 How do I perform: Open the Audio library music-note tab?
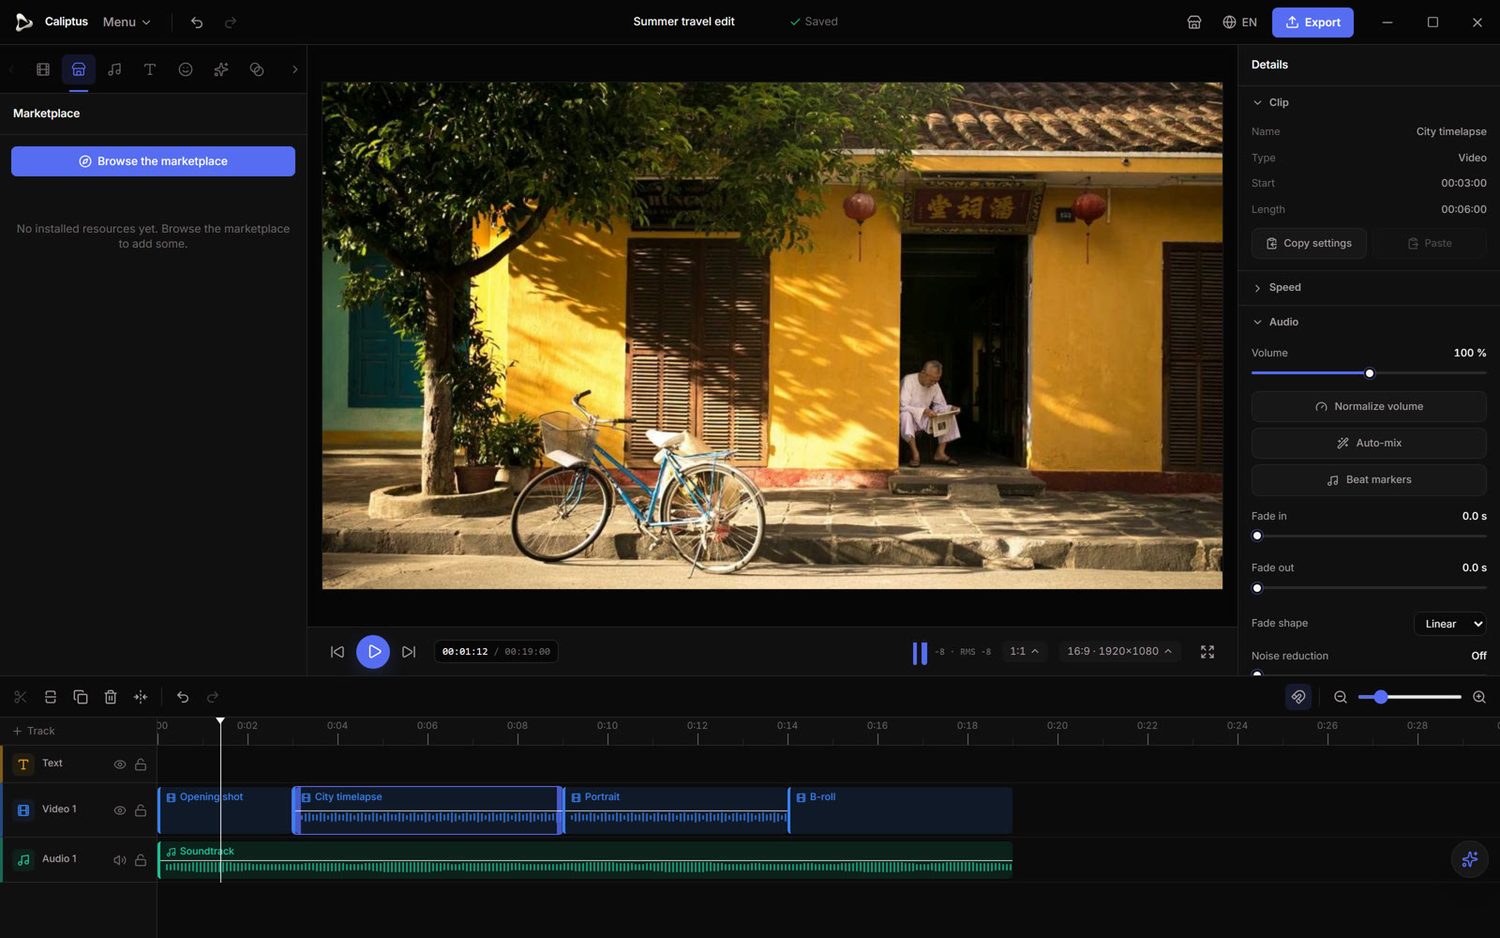(114, 69)
